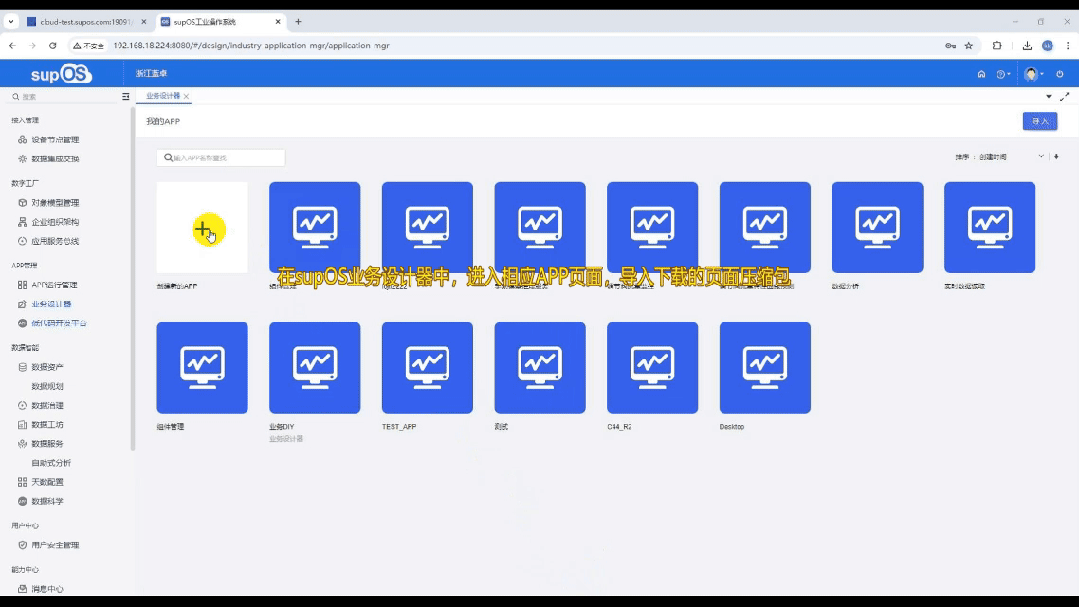The width and height of the screenshot is (1079, 607).
Task: Open 数据规划 in sidebar
Action: pyautogui.click(x=47, y=387)
